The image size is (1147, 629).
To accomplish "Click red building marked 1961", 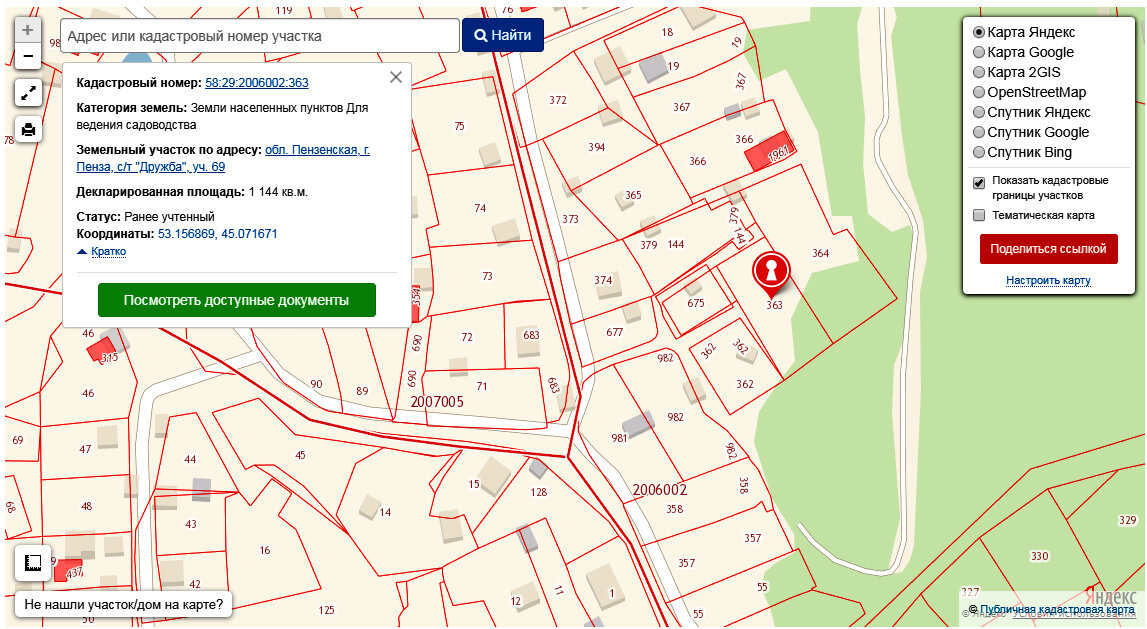I will (769, 151).
